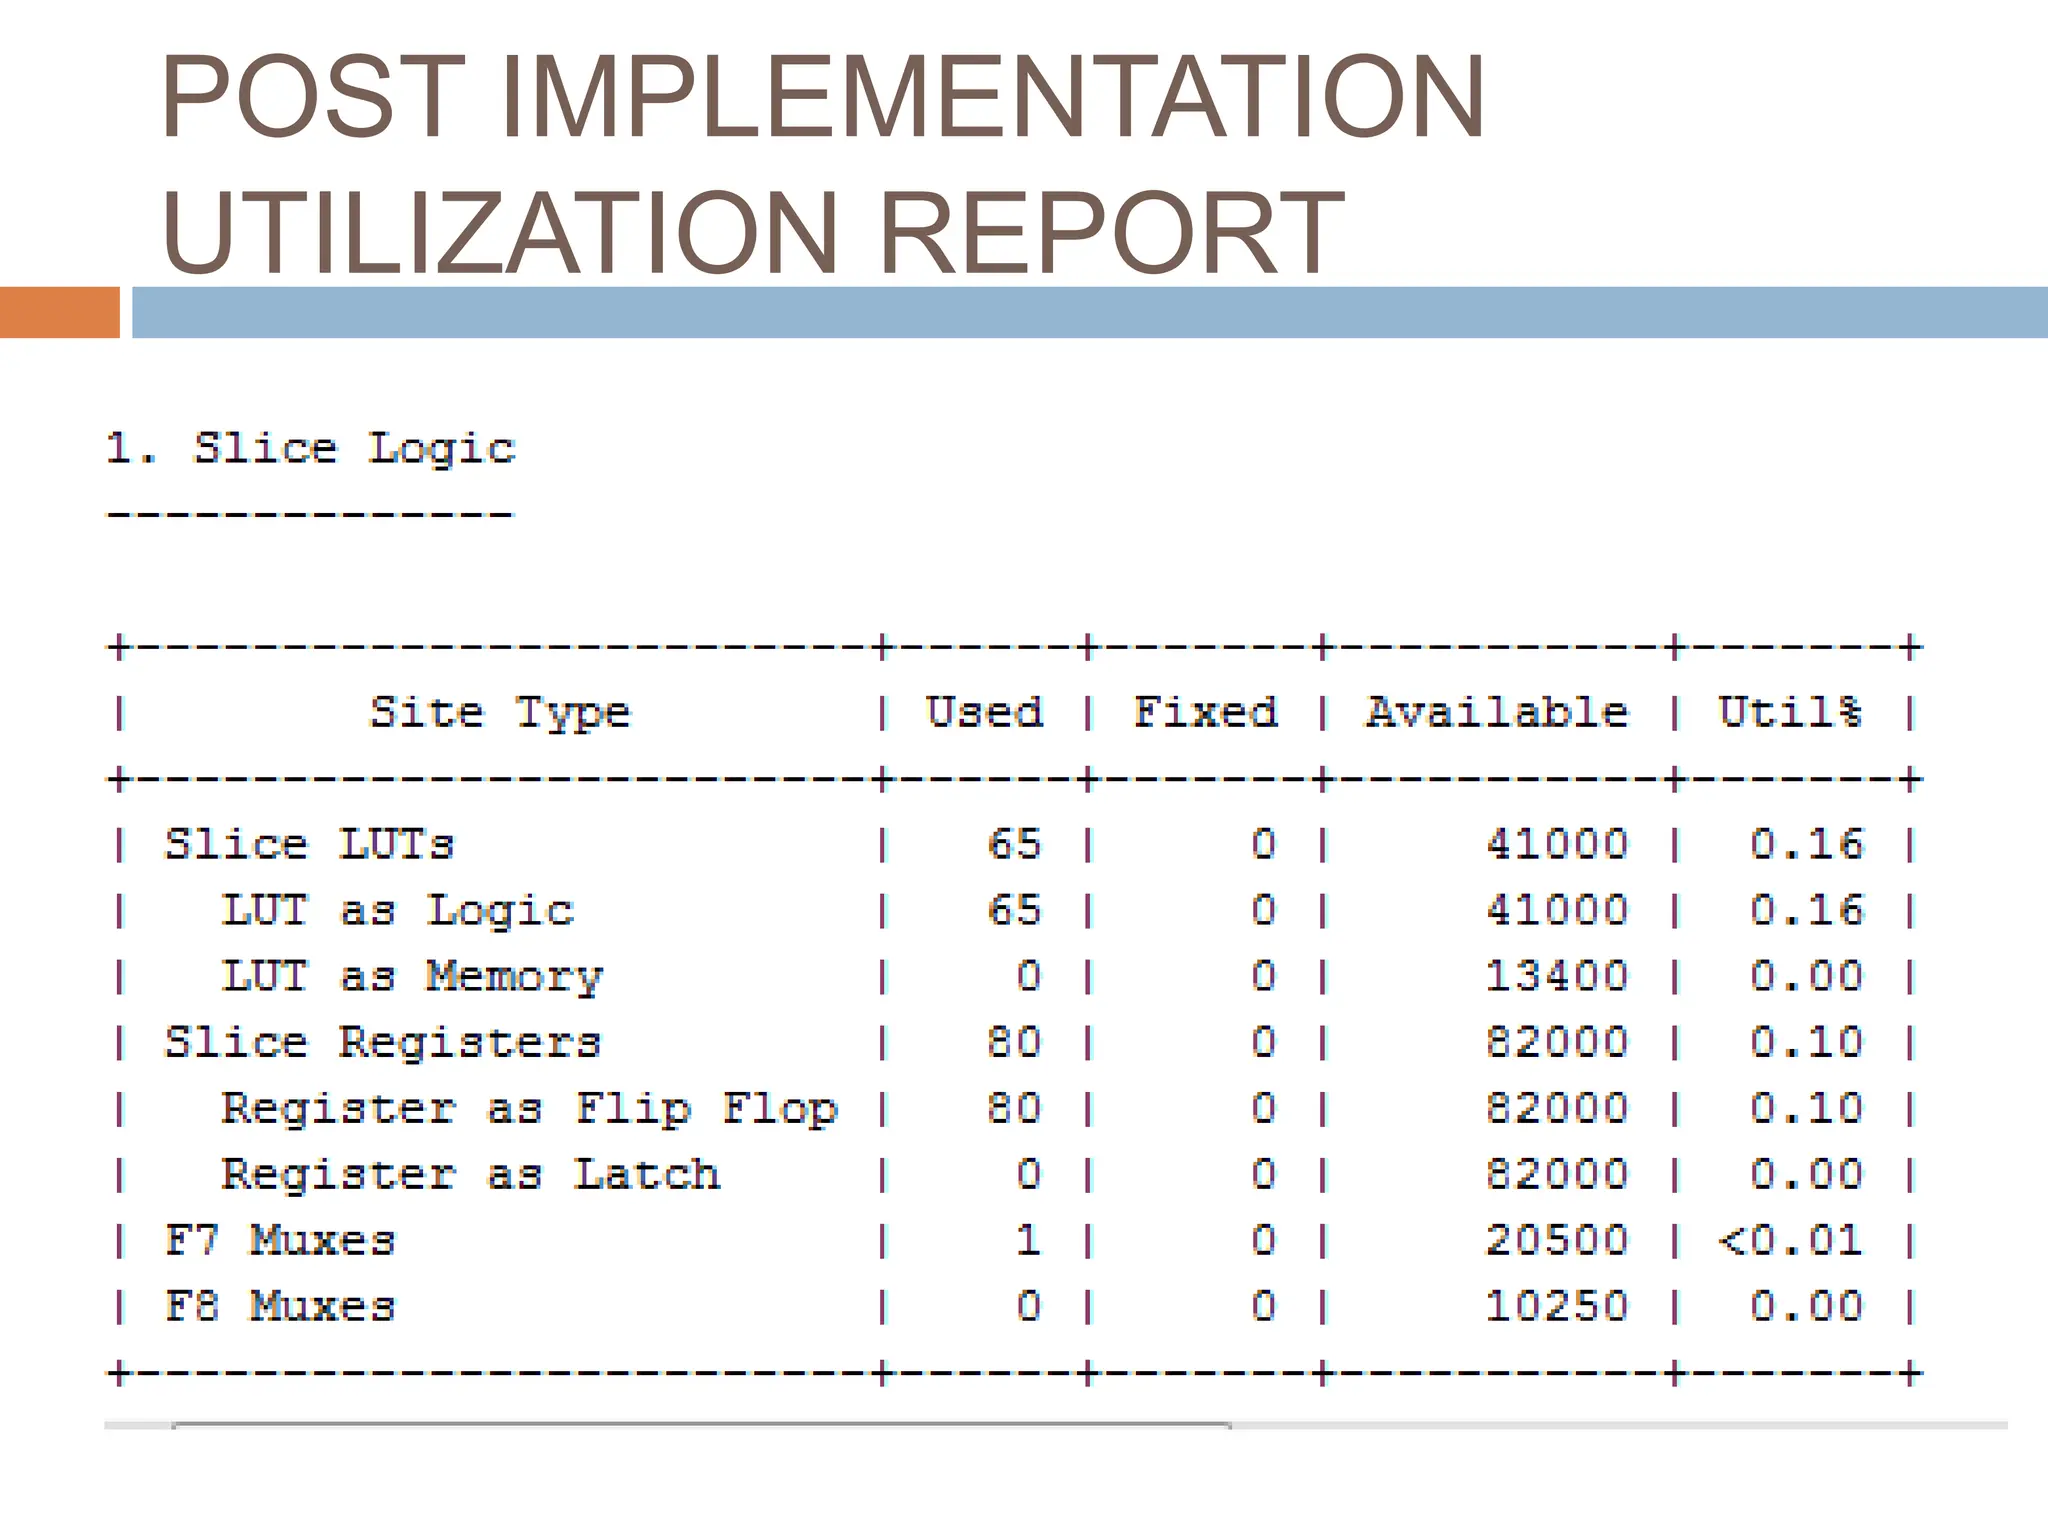
Task: Click Used value 65 in LUT as Logic row
Action: pyautogui.click(x=1014, y=911)
